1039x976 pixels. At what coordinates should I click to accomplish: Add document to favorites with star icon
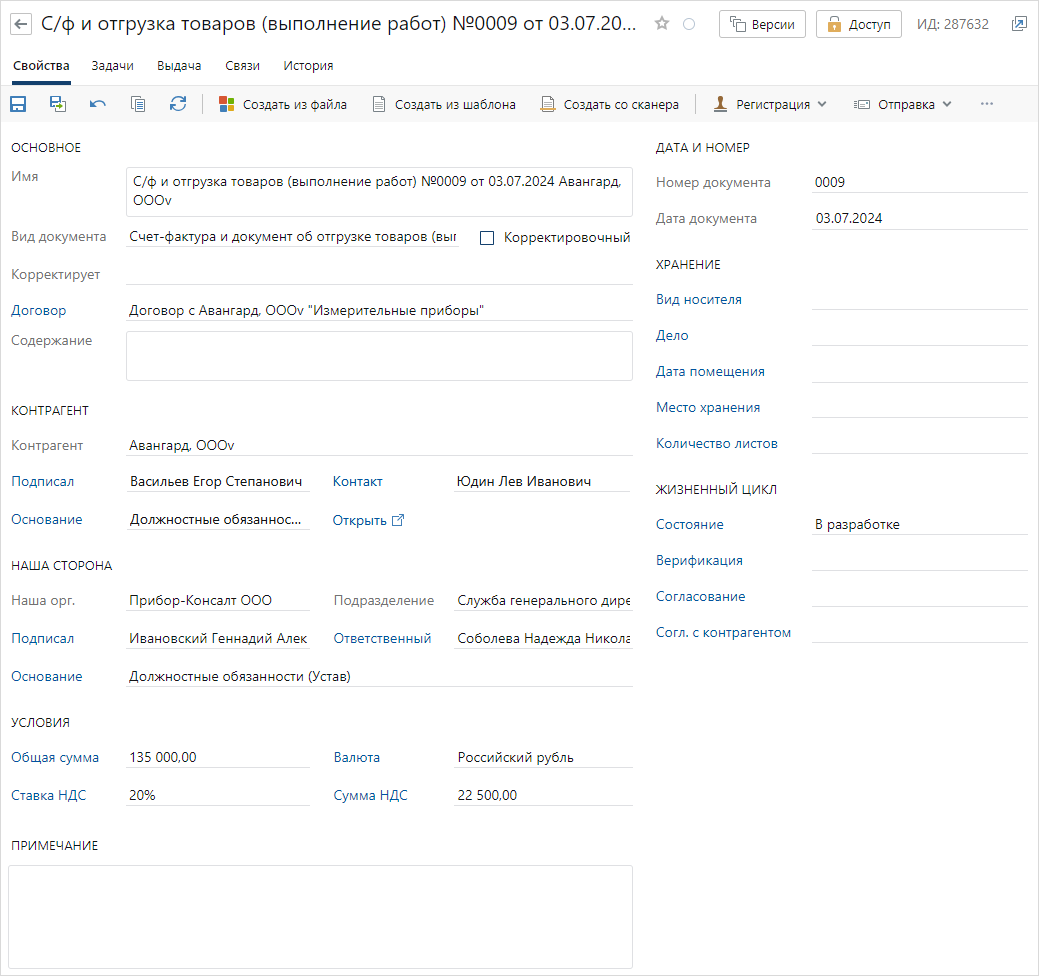(661, 24)
